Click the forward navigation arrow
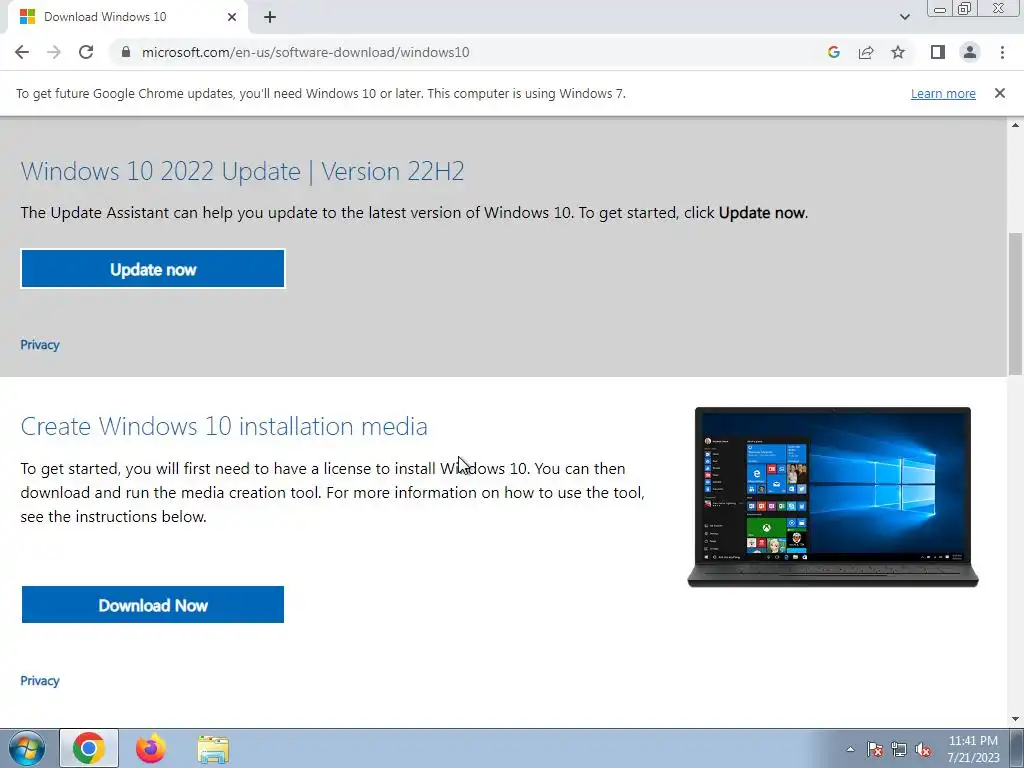 tap(54, 52)
